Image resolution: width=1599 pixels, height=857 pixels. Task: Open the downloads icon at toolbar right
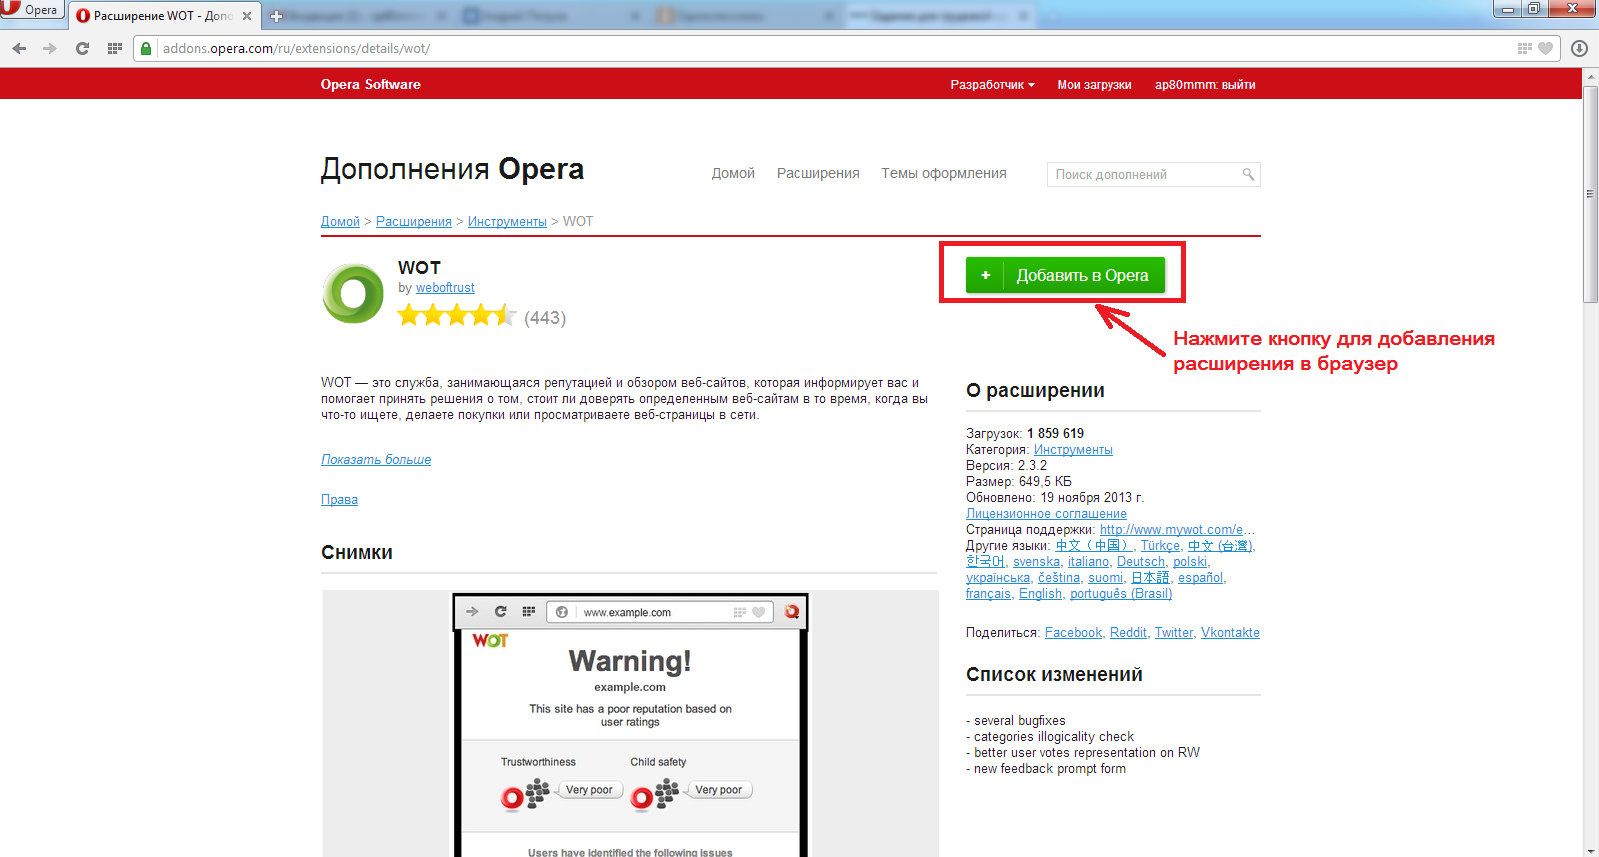[x=1579, y=48]
